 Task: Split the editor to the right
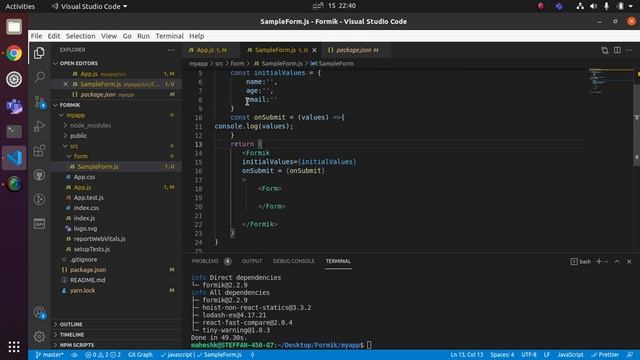(x=617, y=50)
